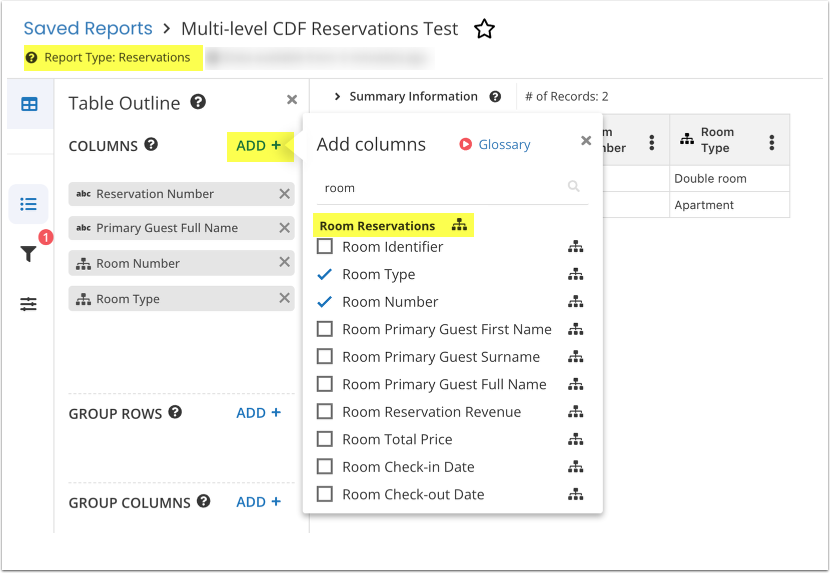Screen dimensions: 830x573
Task: Uncheck the Room Number option
Action: coord(325,302)
